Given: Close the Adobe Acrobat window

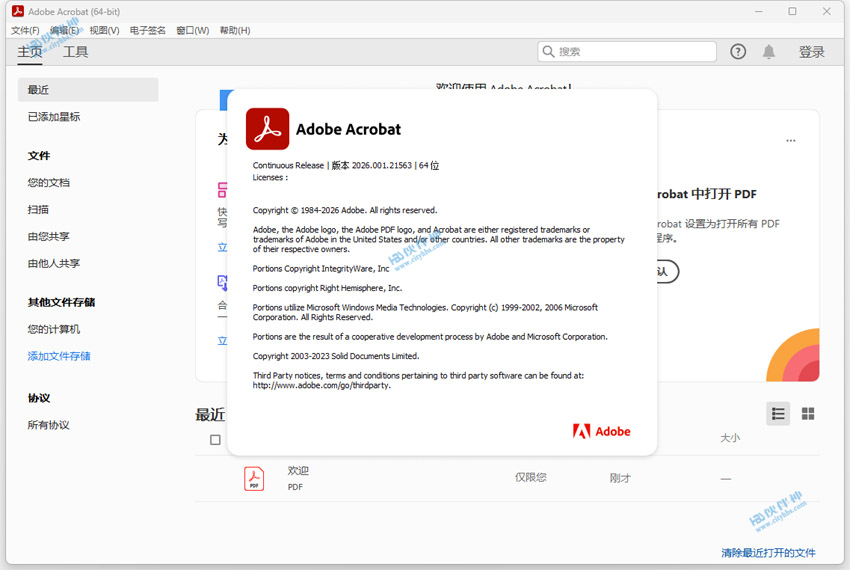Looking at the screenshot, I should pyautogui.click(x=826, y=11).
